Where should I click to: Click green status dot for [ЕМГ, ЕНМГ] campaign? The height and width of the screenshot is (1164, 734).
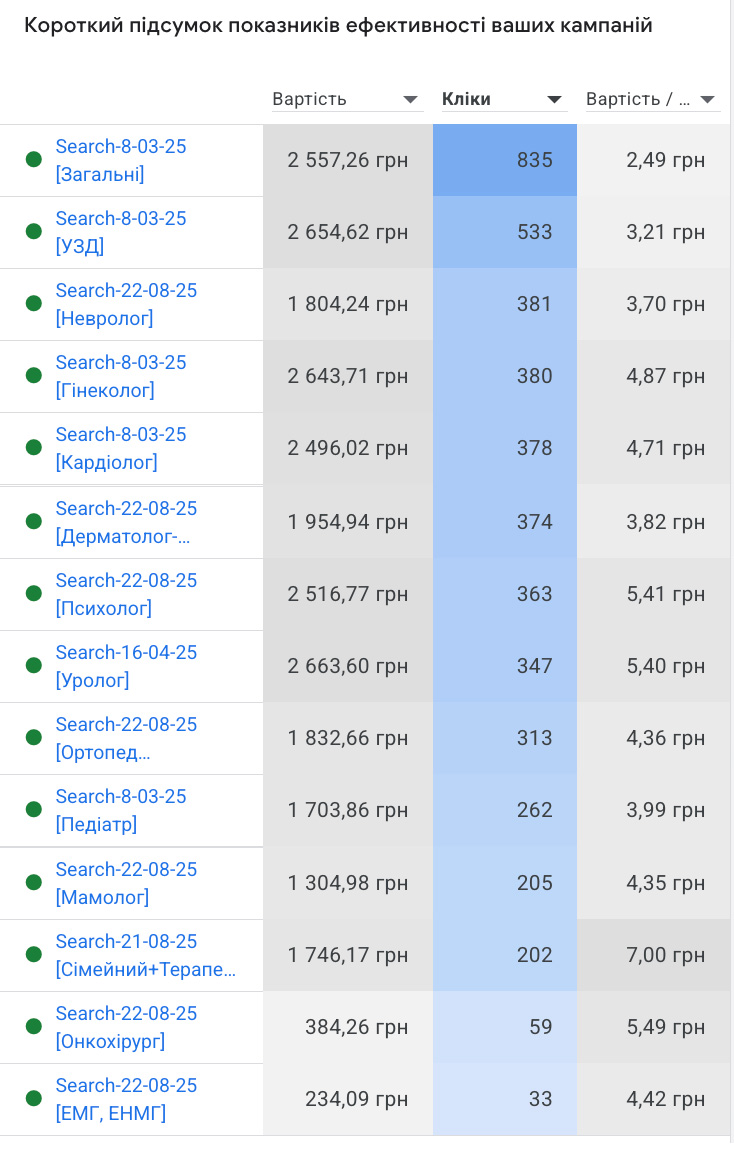point(33,1099)
